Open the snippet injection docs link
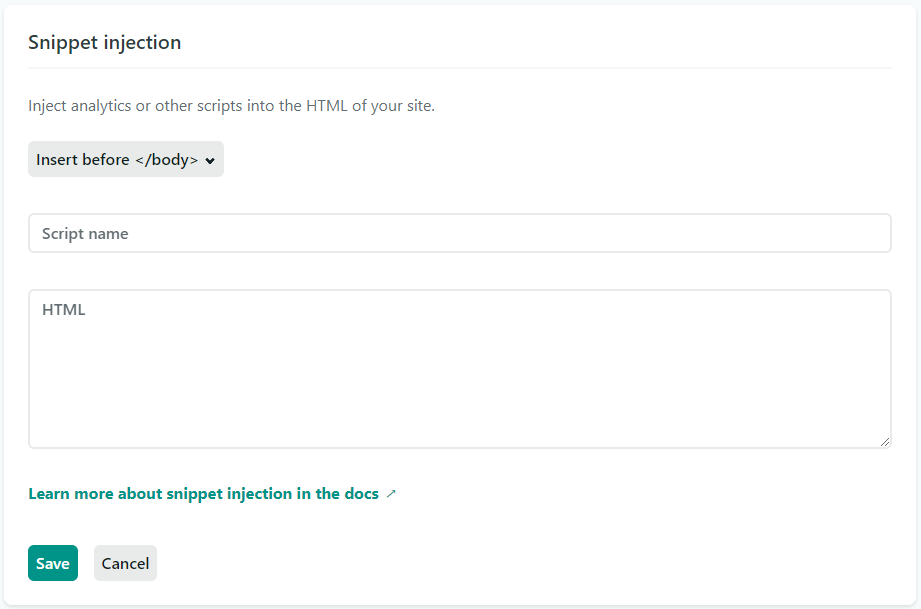Viewport: 921px width, 609px height. pos(203,494)
